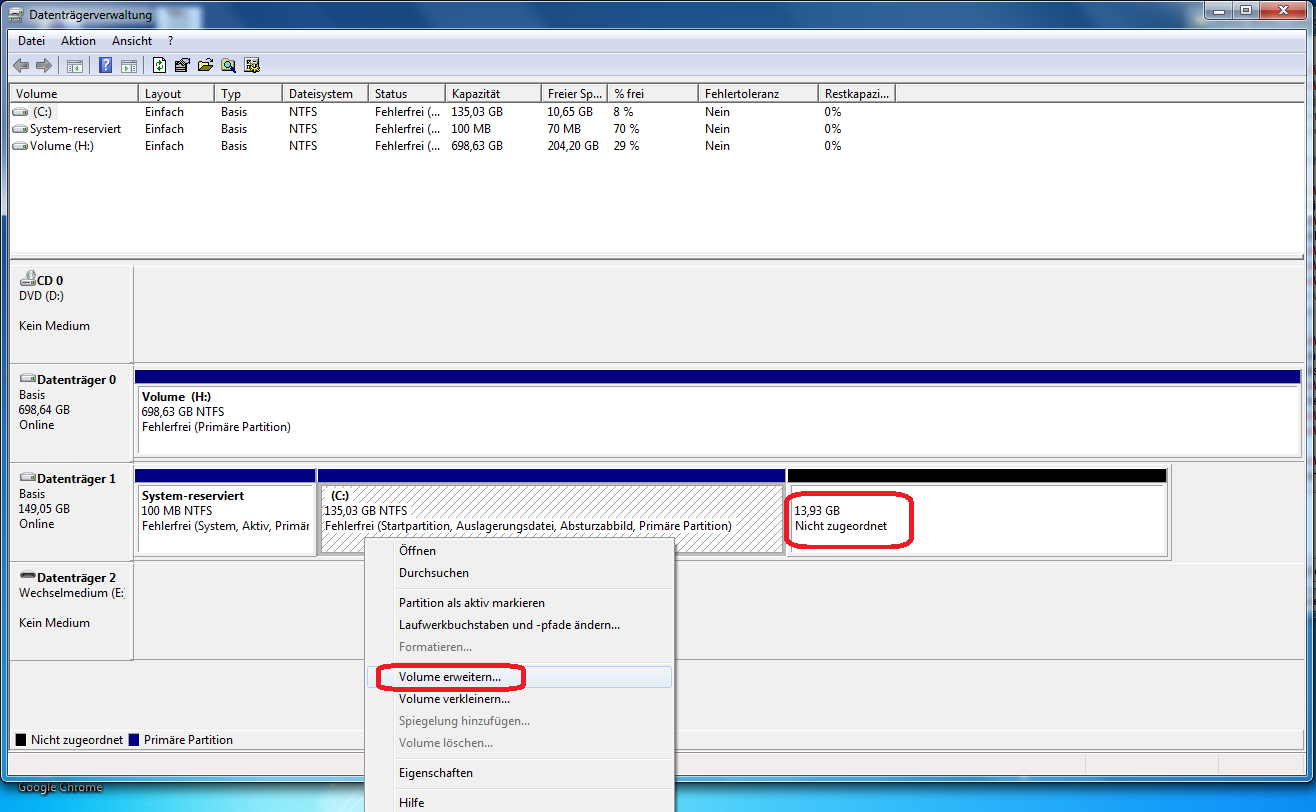The image size is (1316, 812).
Task: Sort list by Kapazität column header
Action: tap(492, 94)
